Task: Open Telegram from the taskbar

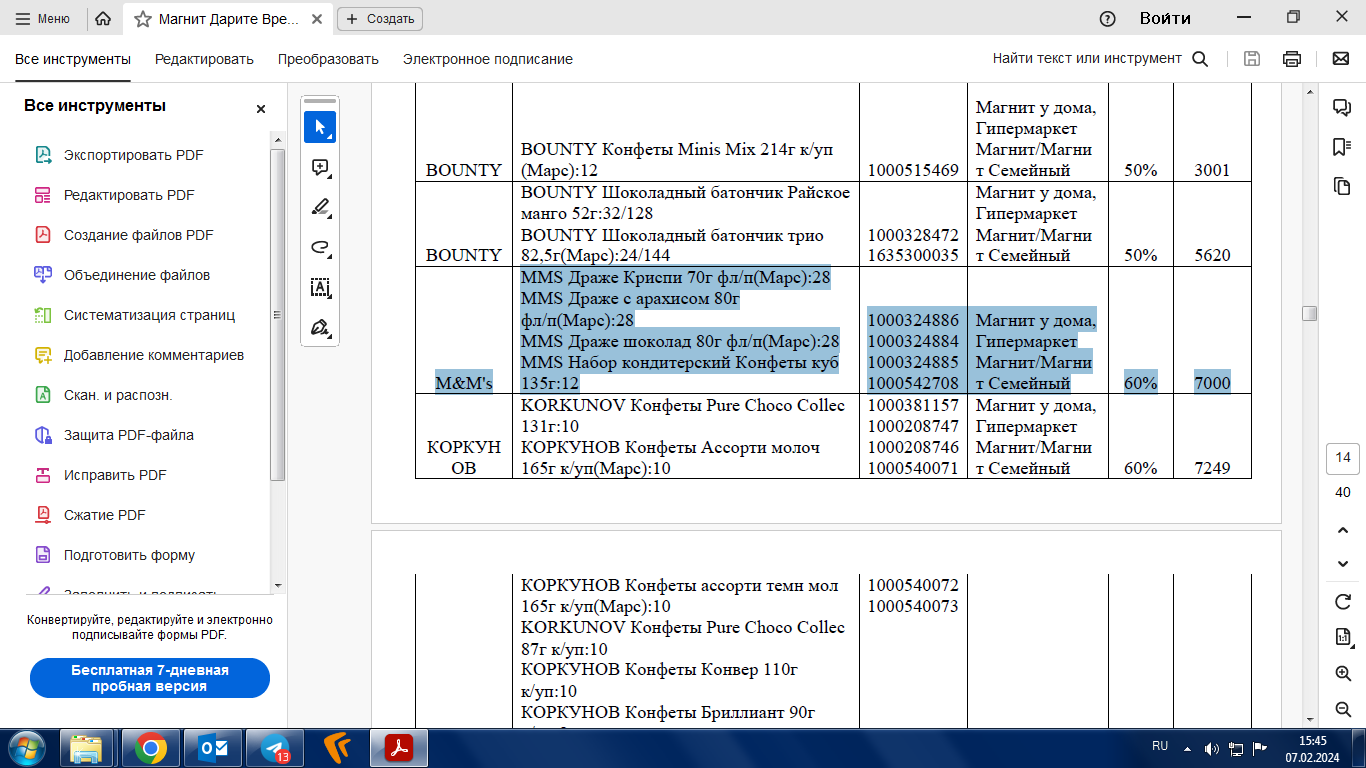Action: coord(275,747)
